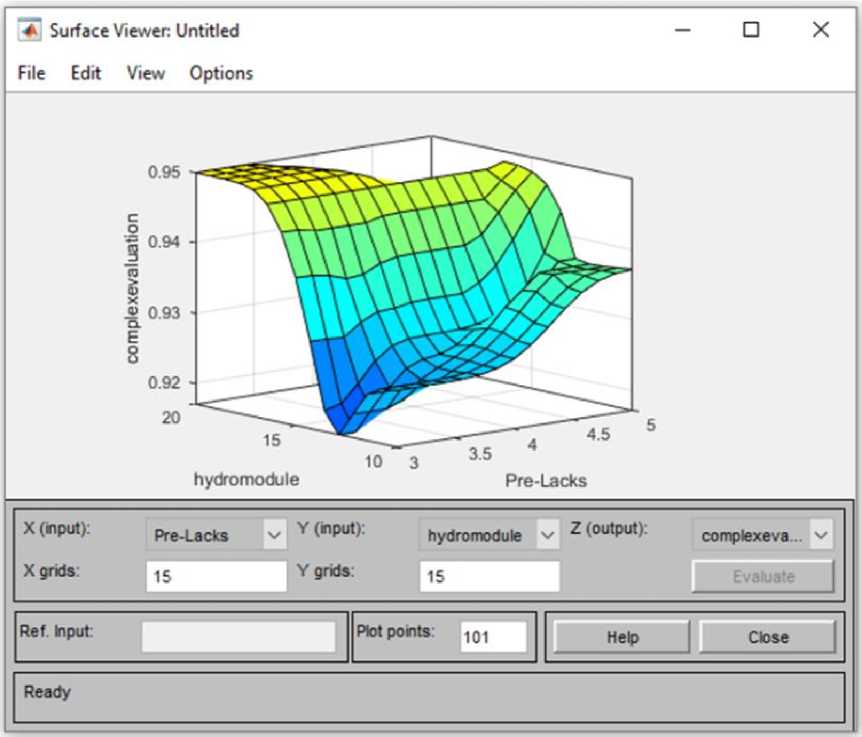This screenshot has height=737, width=862.
Task: Click the 'complexevaluation' axis label
Action: [x=132, y=289]
